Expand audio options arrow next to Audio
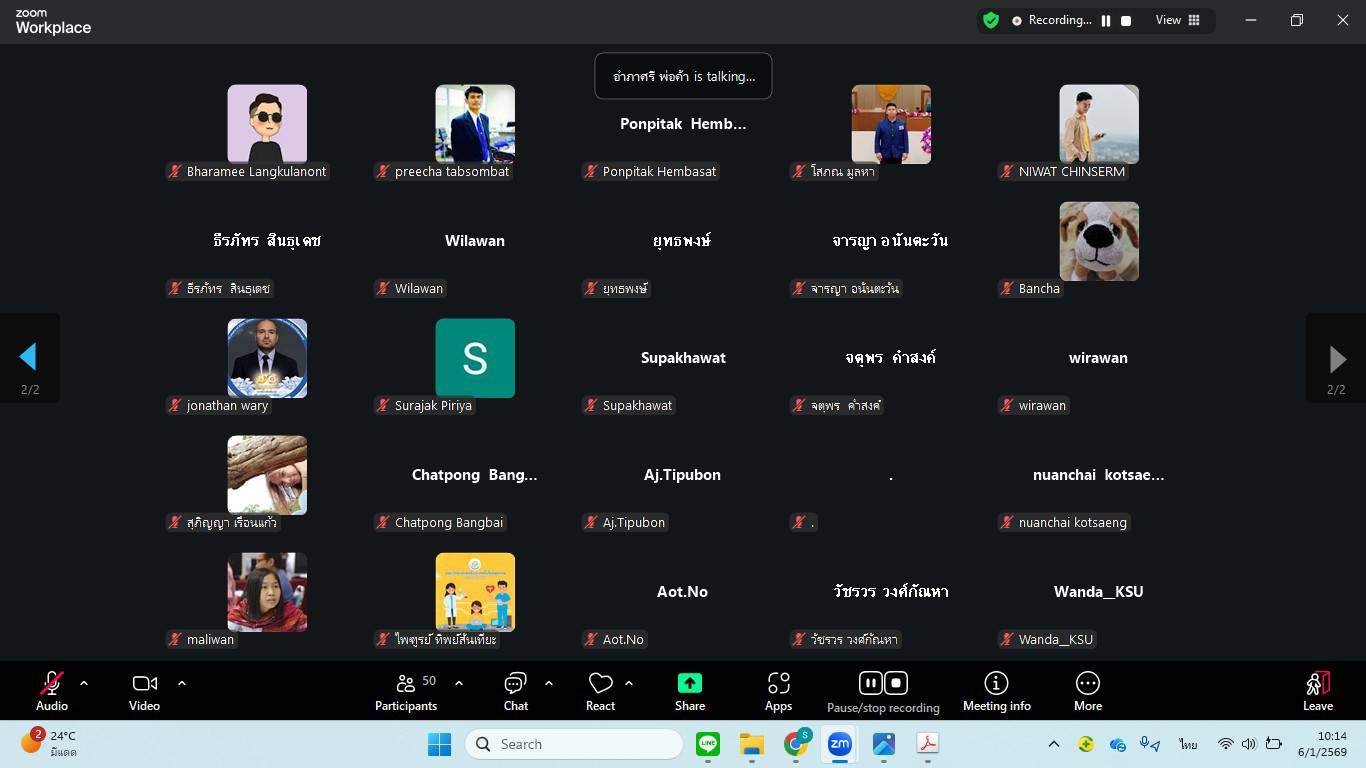The image size is (1366, 768). point(84,684)
